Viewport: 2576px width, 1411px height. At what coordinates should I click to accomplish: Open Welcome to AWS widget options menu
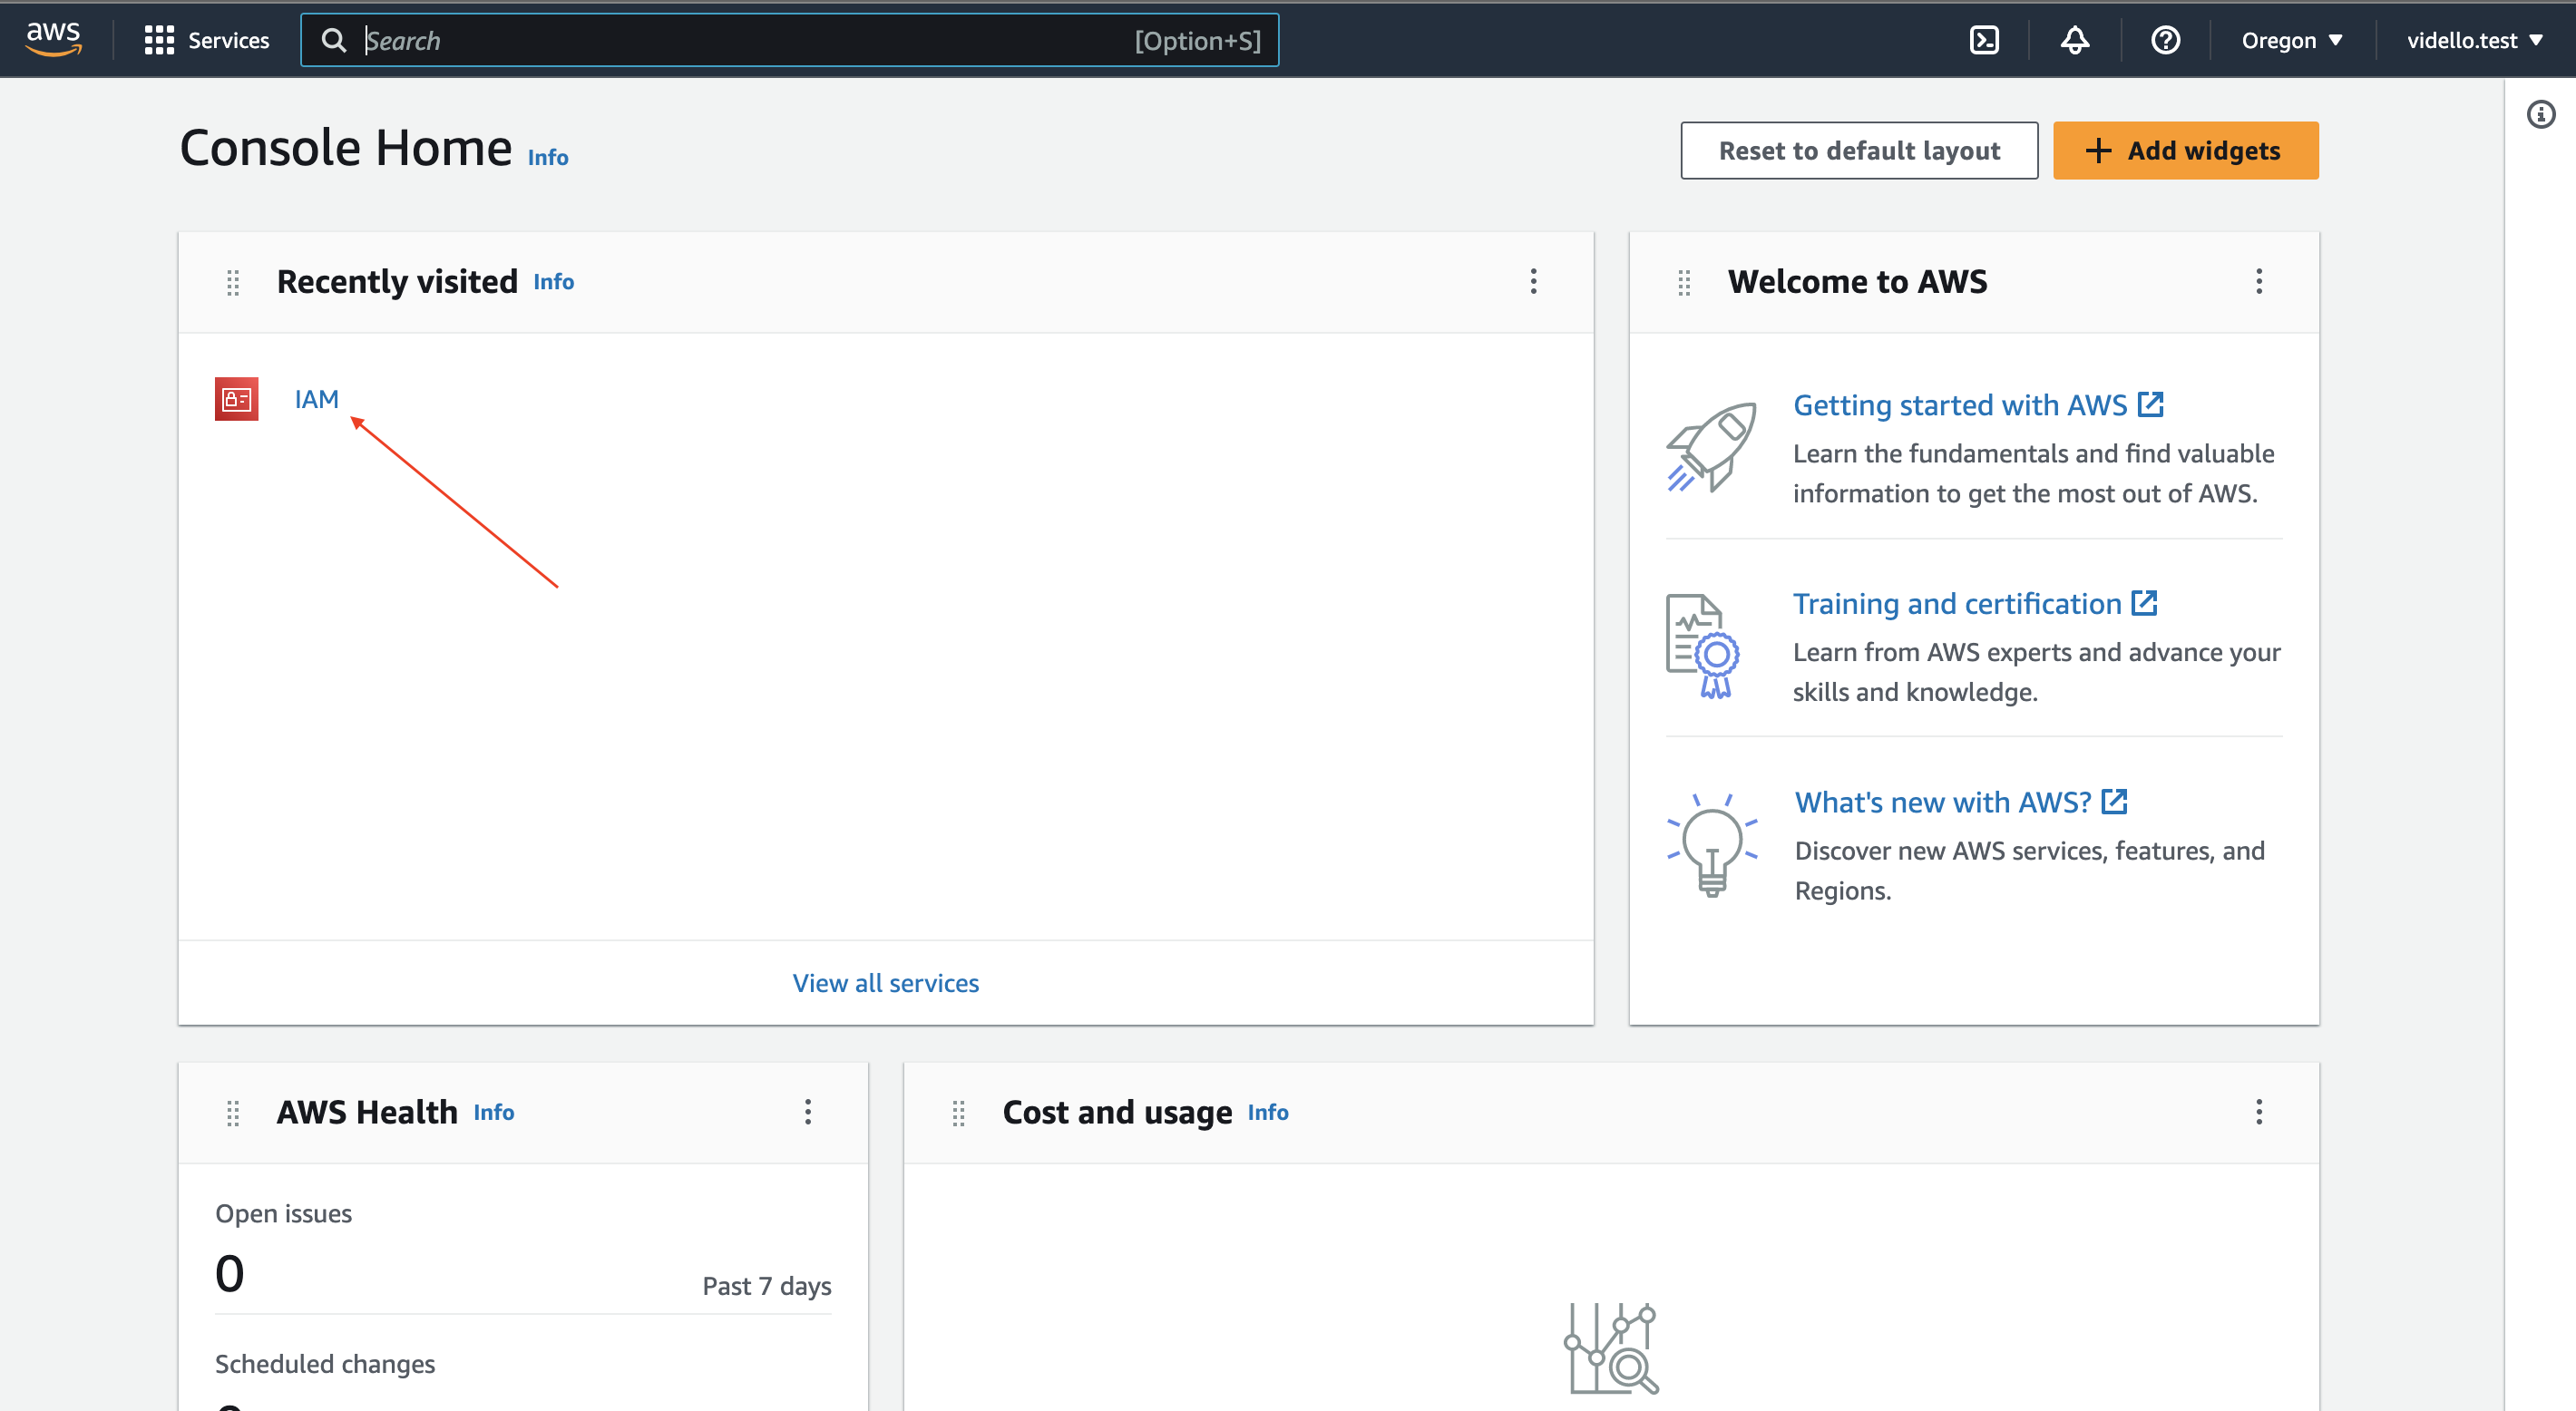click(x=2258, y=281)
